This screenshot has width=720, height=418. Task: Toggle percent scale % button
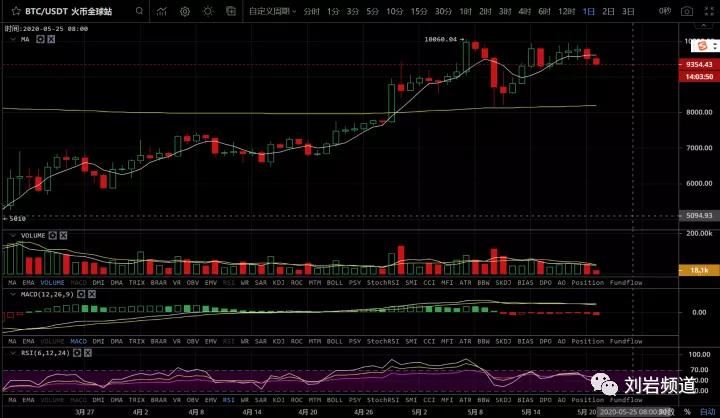tap(687, 412)
